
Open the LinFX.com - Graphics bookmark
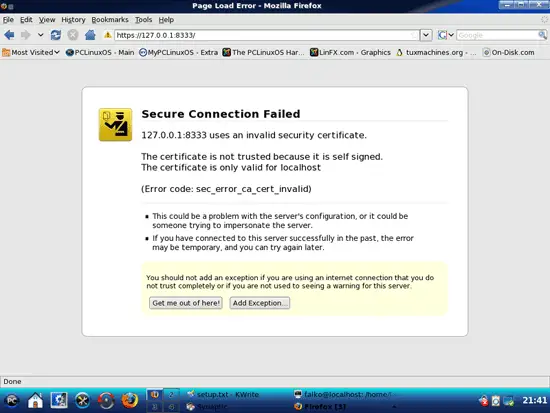pos(350,53)
